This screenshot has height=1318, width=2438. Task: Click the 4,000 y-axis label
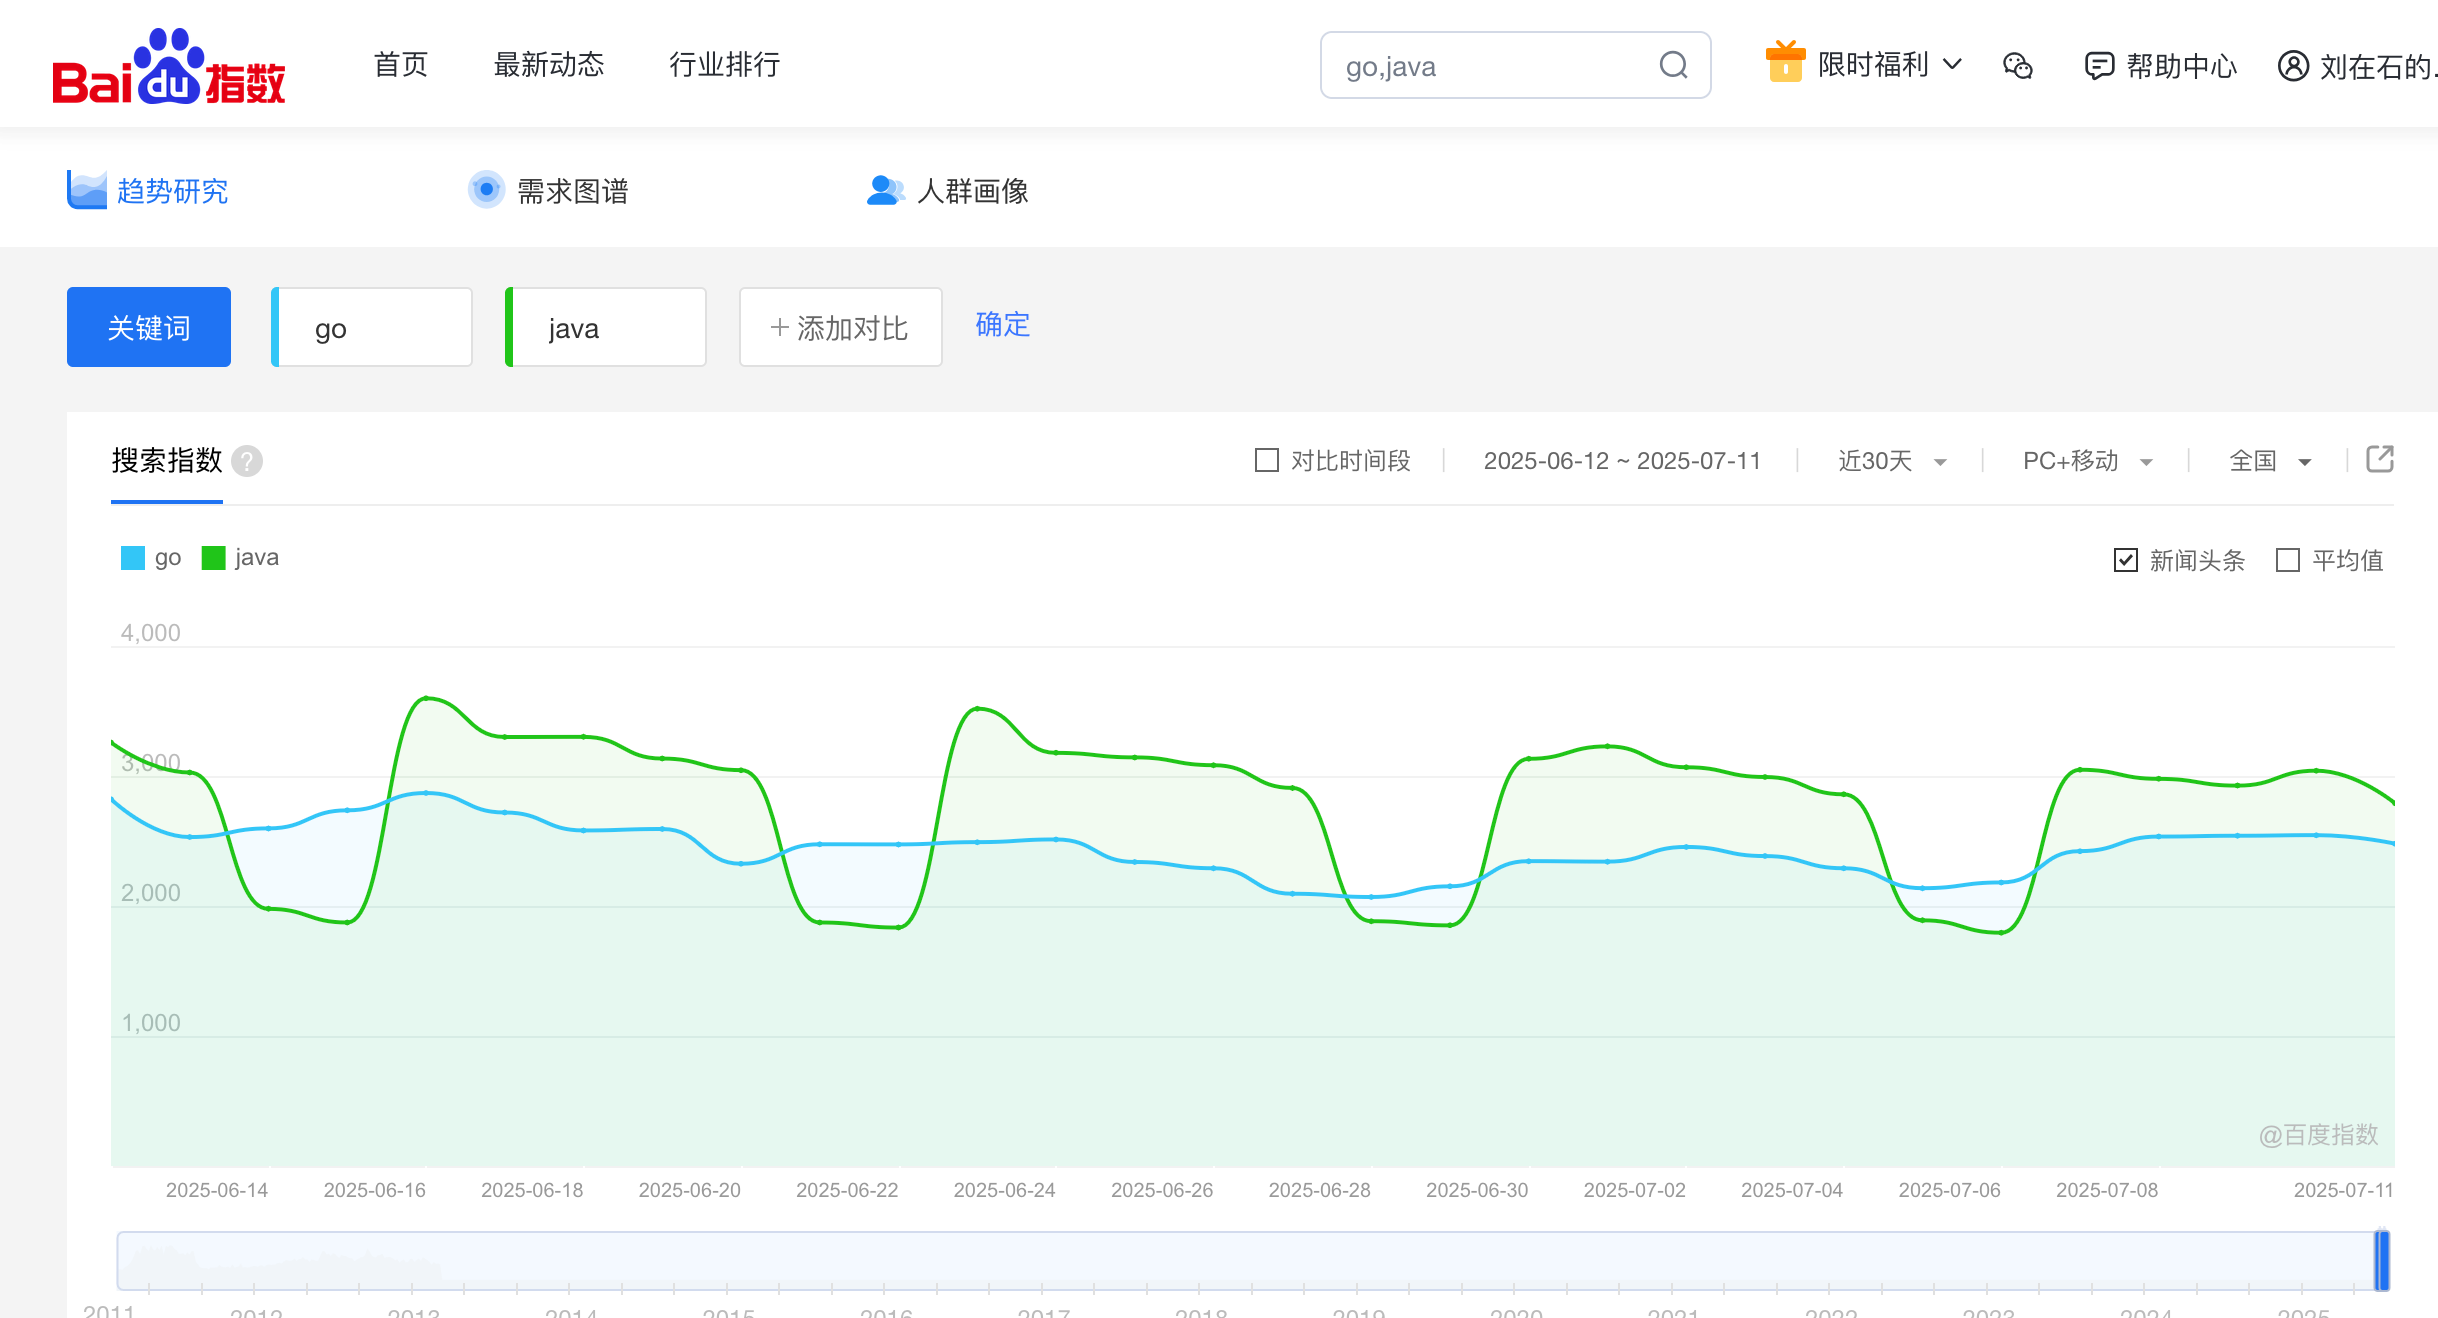pos(151,633)
